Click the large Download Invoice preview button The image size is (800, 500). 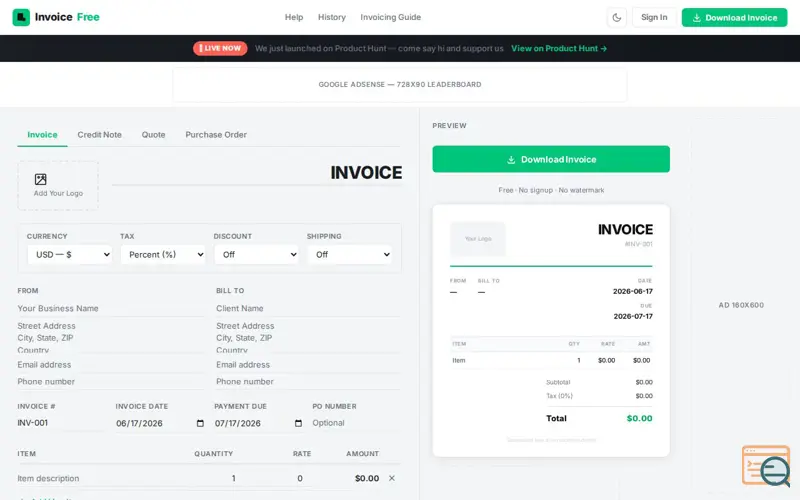[x=551, y=159]
